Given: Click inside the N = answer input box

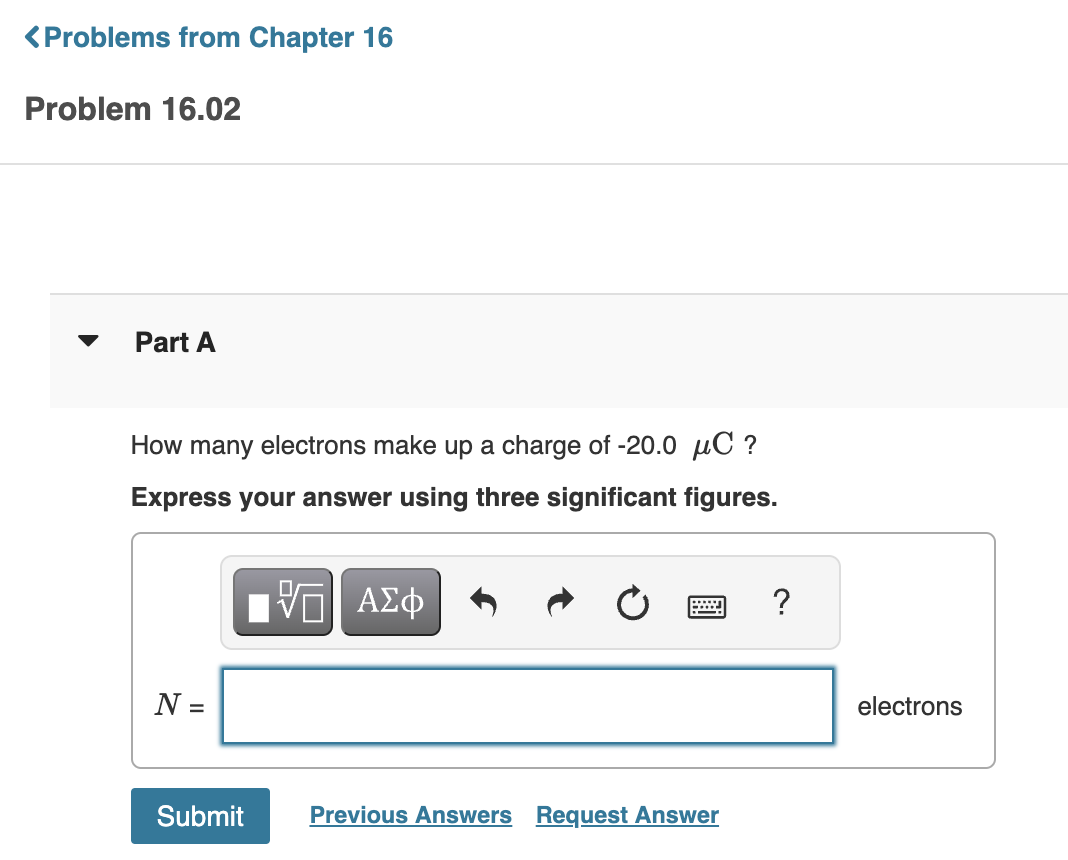Looking at the screenshot, I should coord(528,706).
